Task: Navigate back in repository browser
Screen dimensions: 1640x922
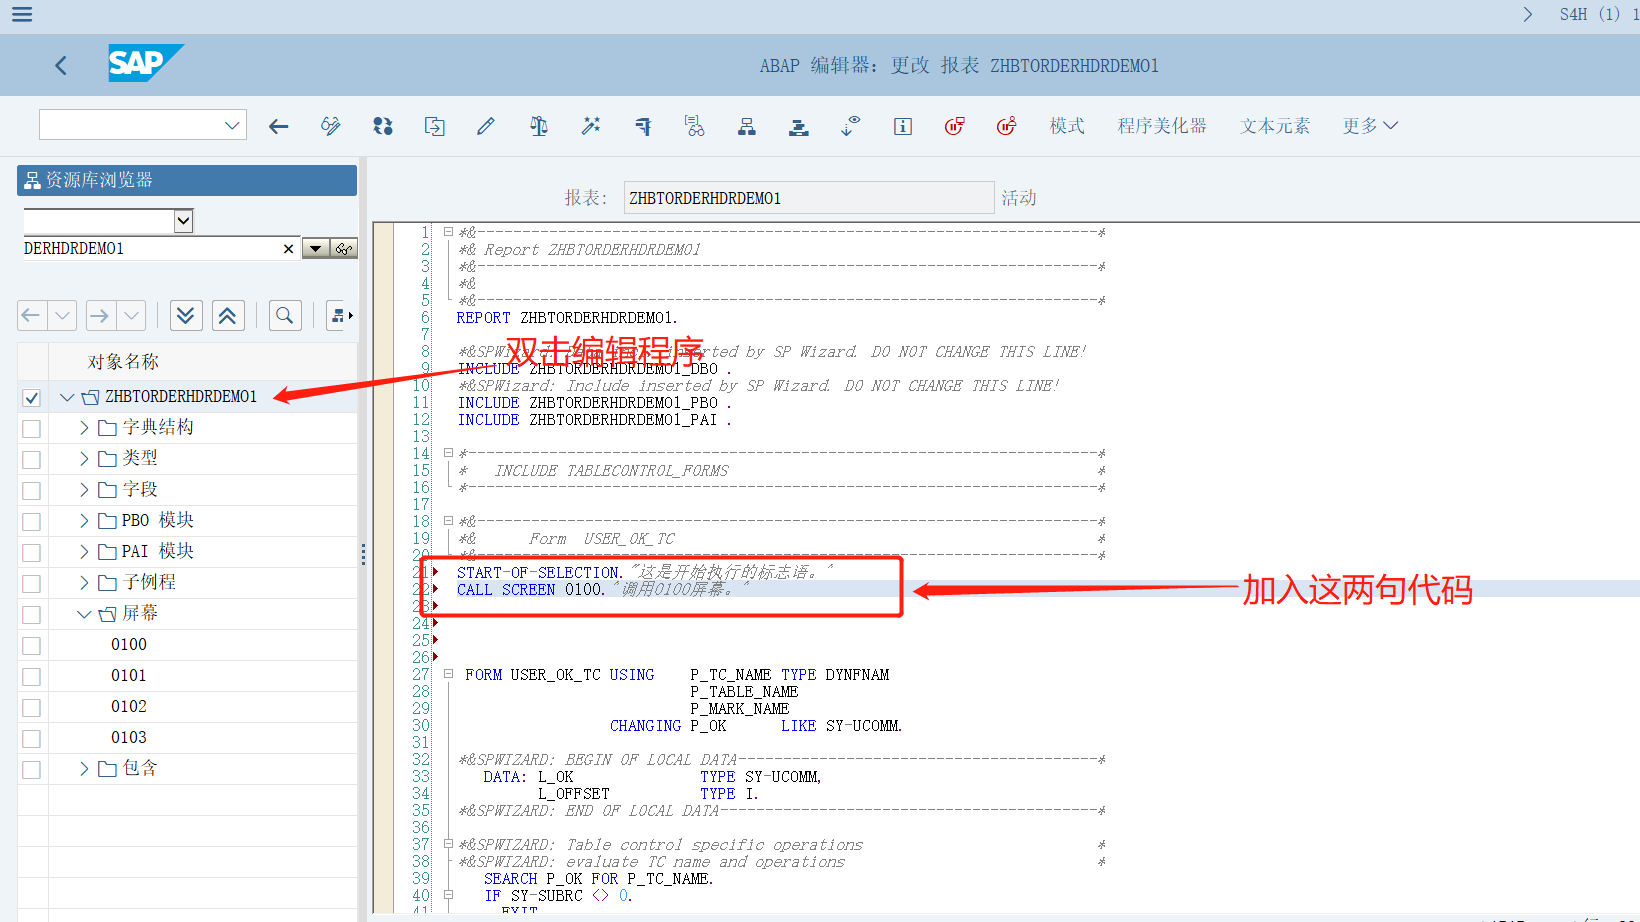Action: (x=31, y=316)
